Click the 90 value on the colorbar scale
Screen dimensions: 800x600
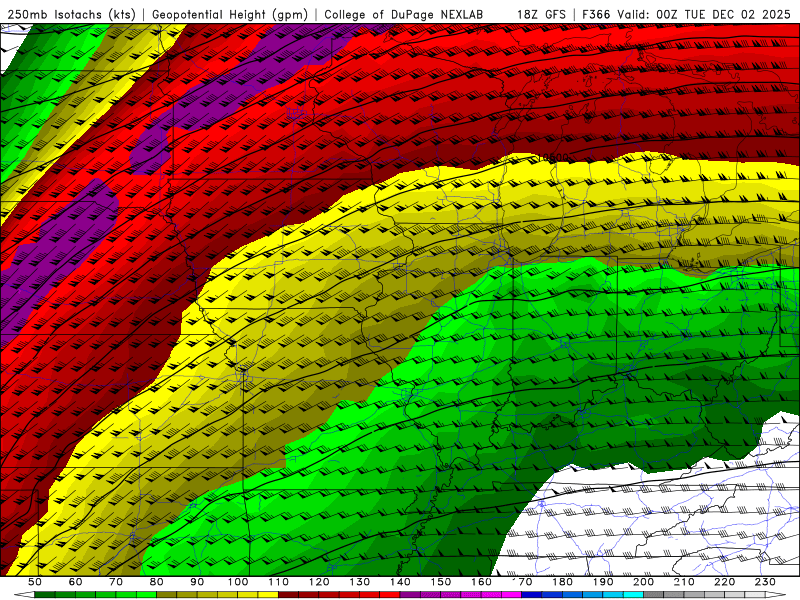[x=197, y=582]
